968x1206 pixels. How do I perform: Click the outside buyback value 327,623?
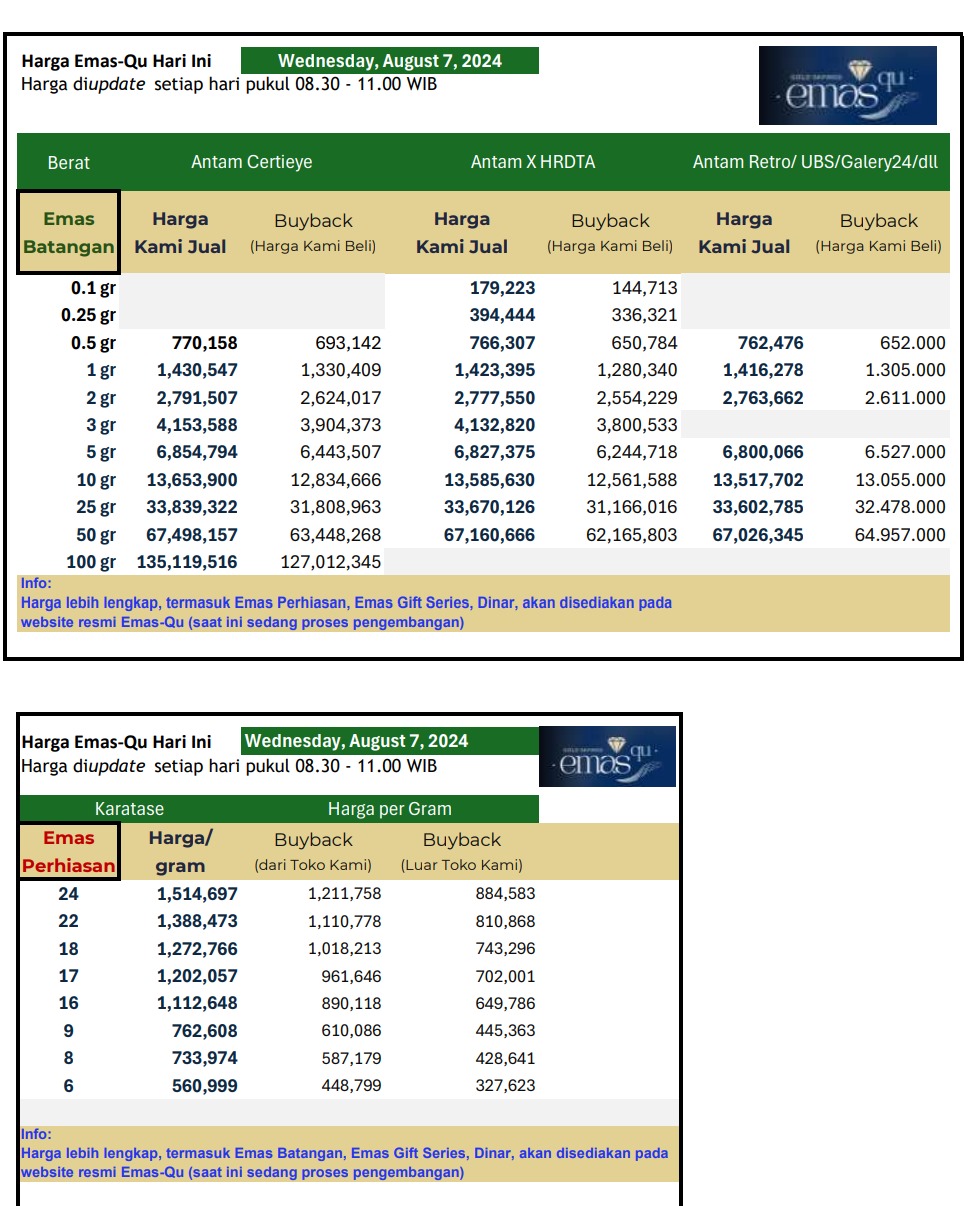click(x=506, y=1086)
